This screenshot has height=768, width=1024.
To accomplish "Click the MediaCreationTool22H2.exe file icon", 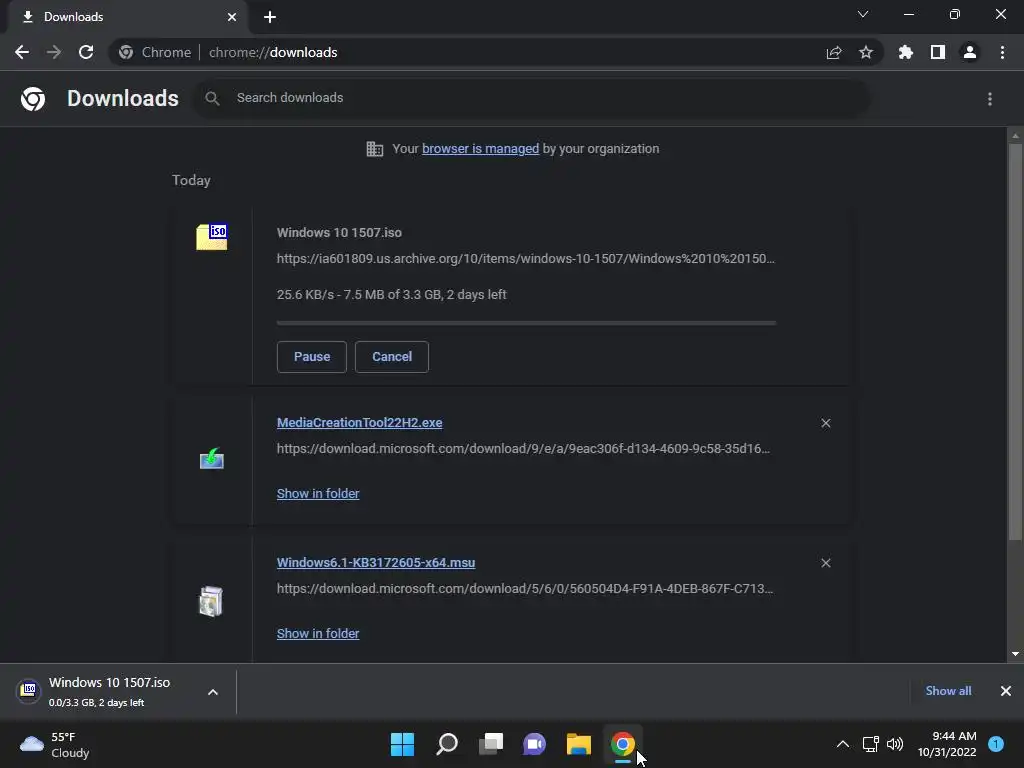I will pos(212,458).
